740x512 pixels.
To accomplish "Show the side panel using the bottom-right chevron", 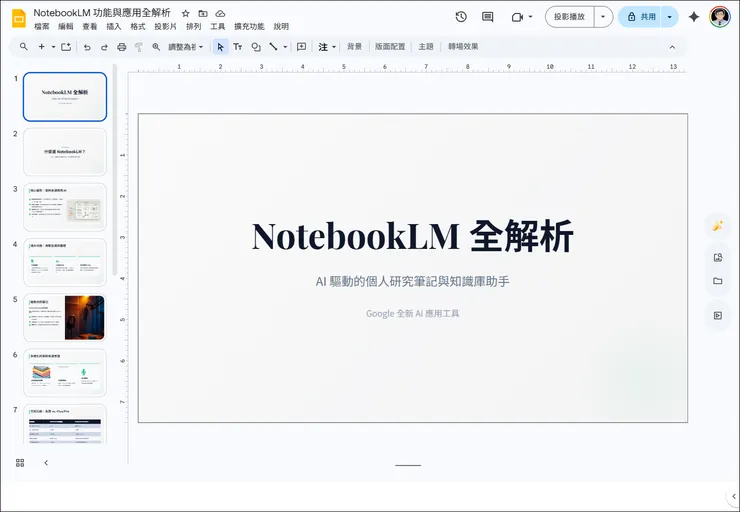I will coord(733,496).
